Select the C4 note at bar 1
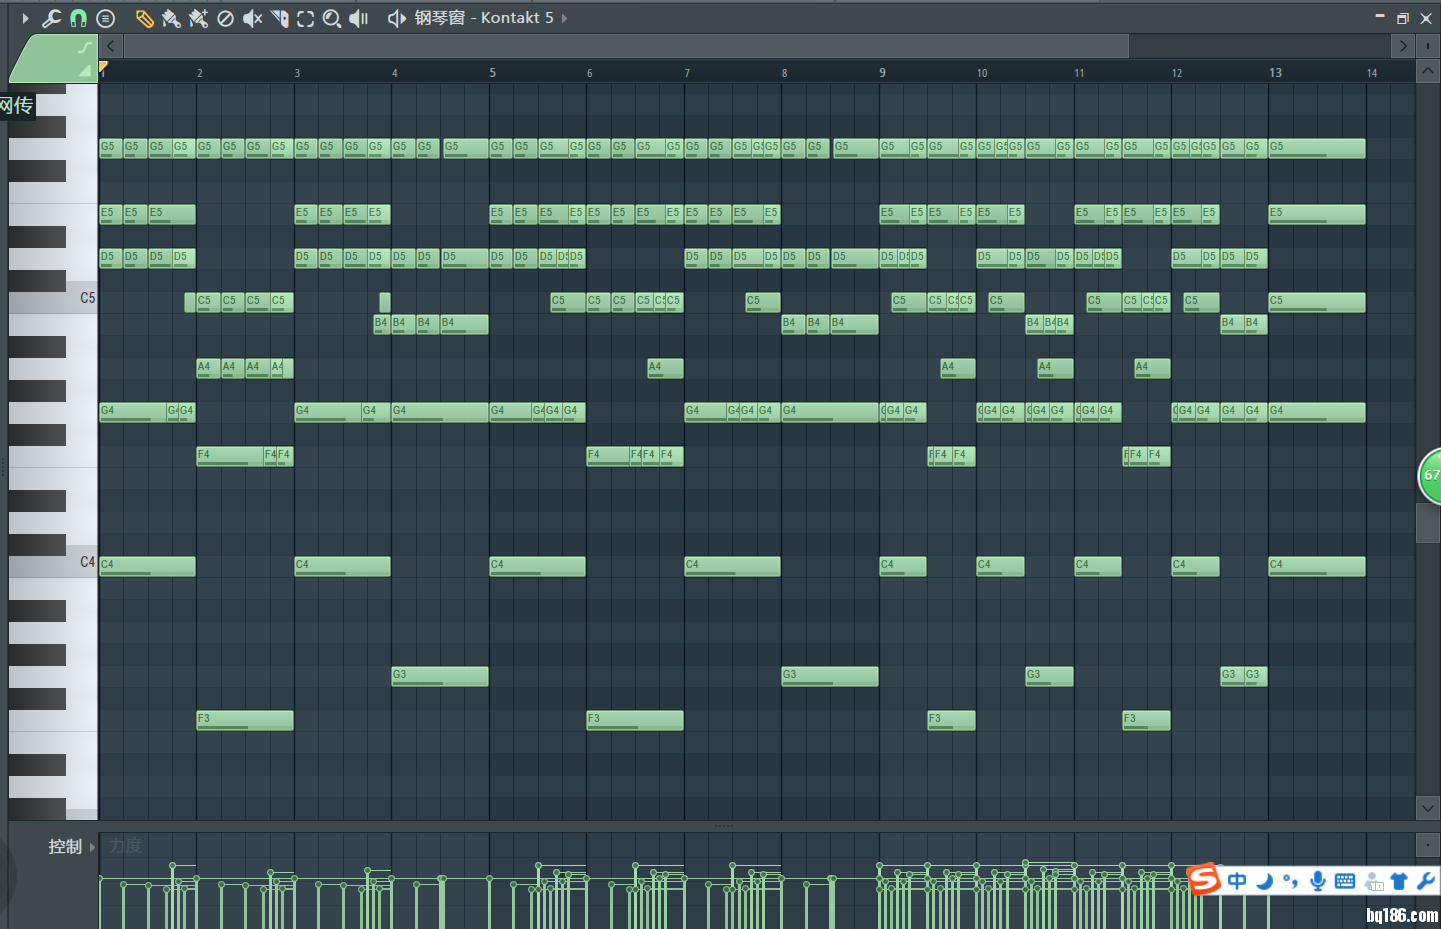Viewport: 1441px width, 929px height. (x=147, y=566)
